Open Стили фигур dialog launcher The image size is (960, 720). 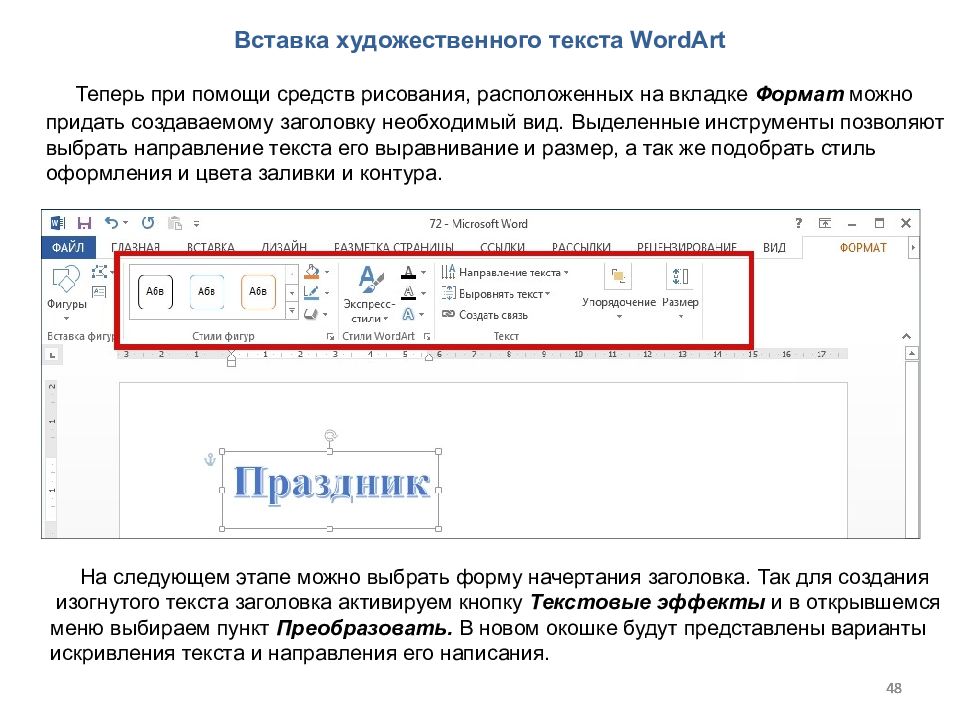pyautogui.click(x=330, y=336)
